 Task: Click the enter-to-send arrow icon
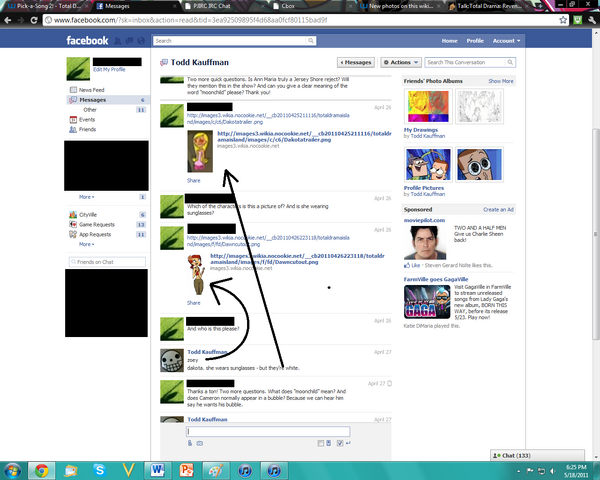(348, 443)
